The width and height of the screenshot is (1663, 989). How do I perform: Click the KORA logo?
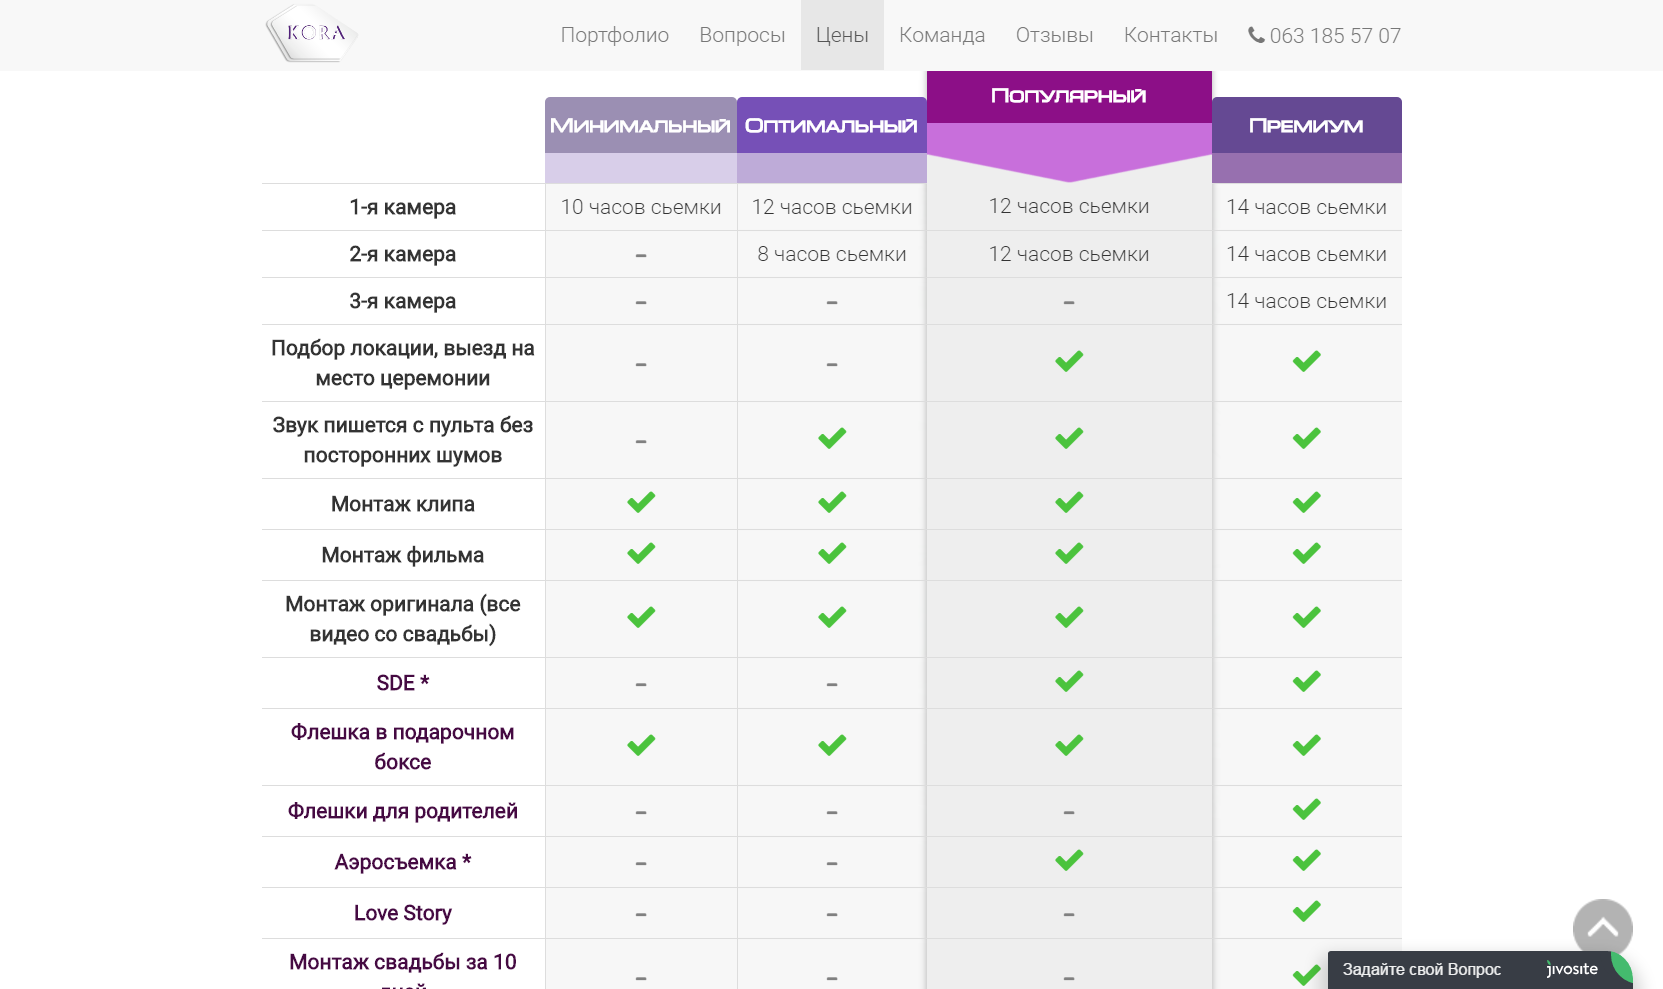tap(312, 34)
